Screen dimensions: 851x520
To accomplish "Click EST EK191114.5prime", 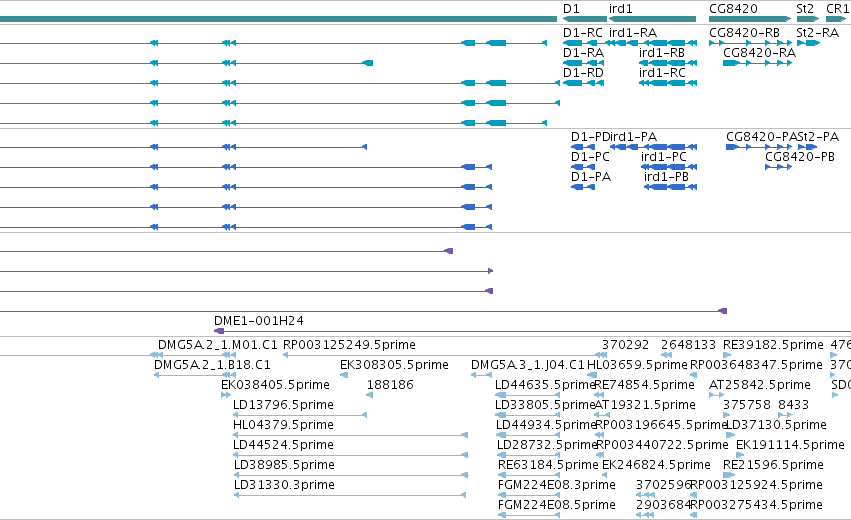I will (x=790, y=445).
